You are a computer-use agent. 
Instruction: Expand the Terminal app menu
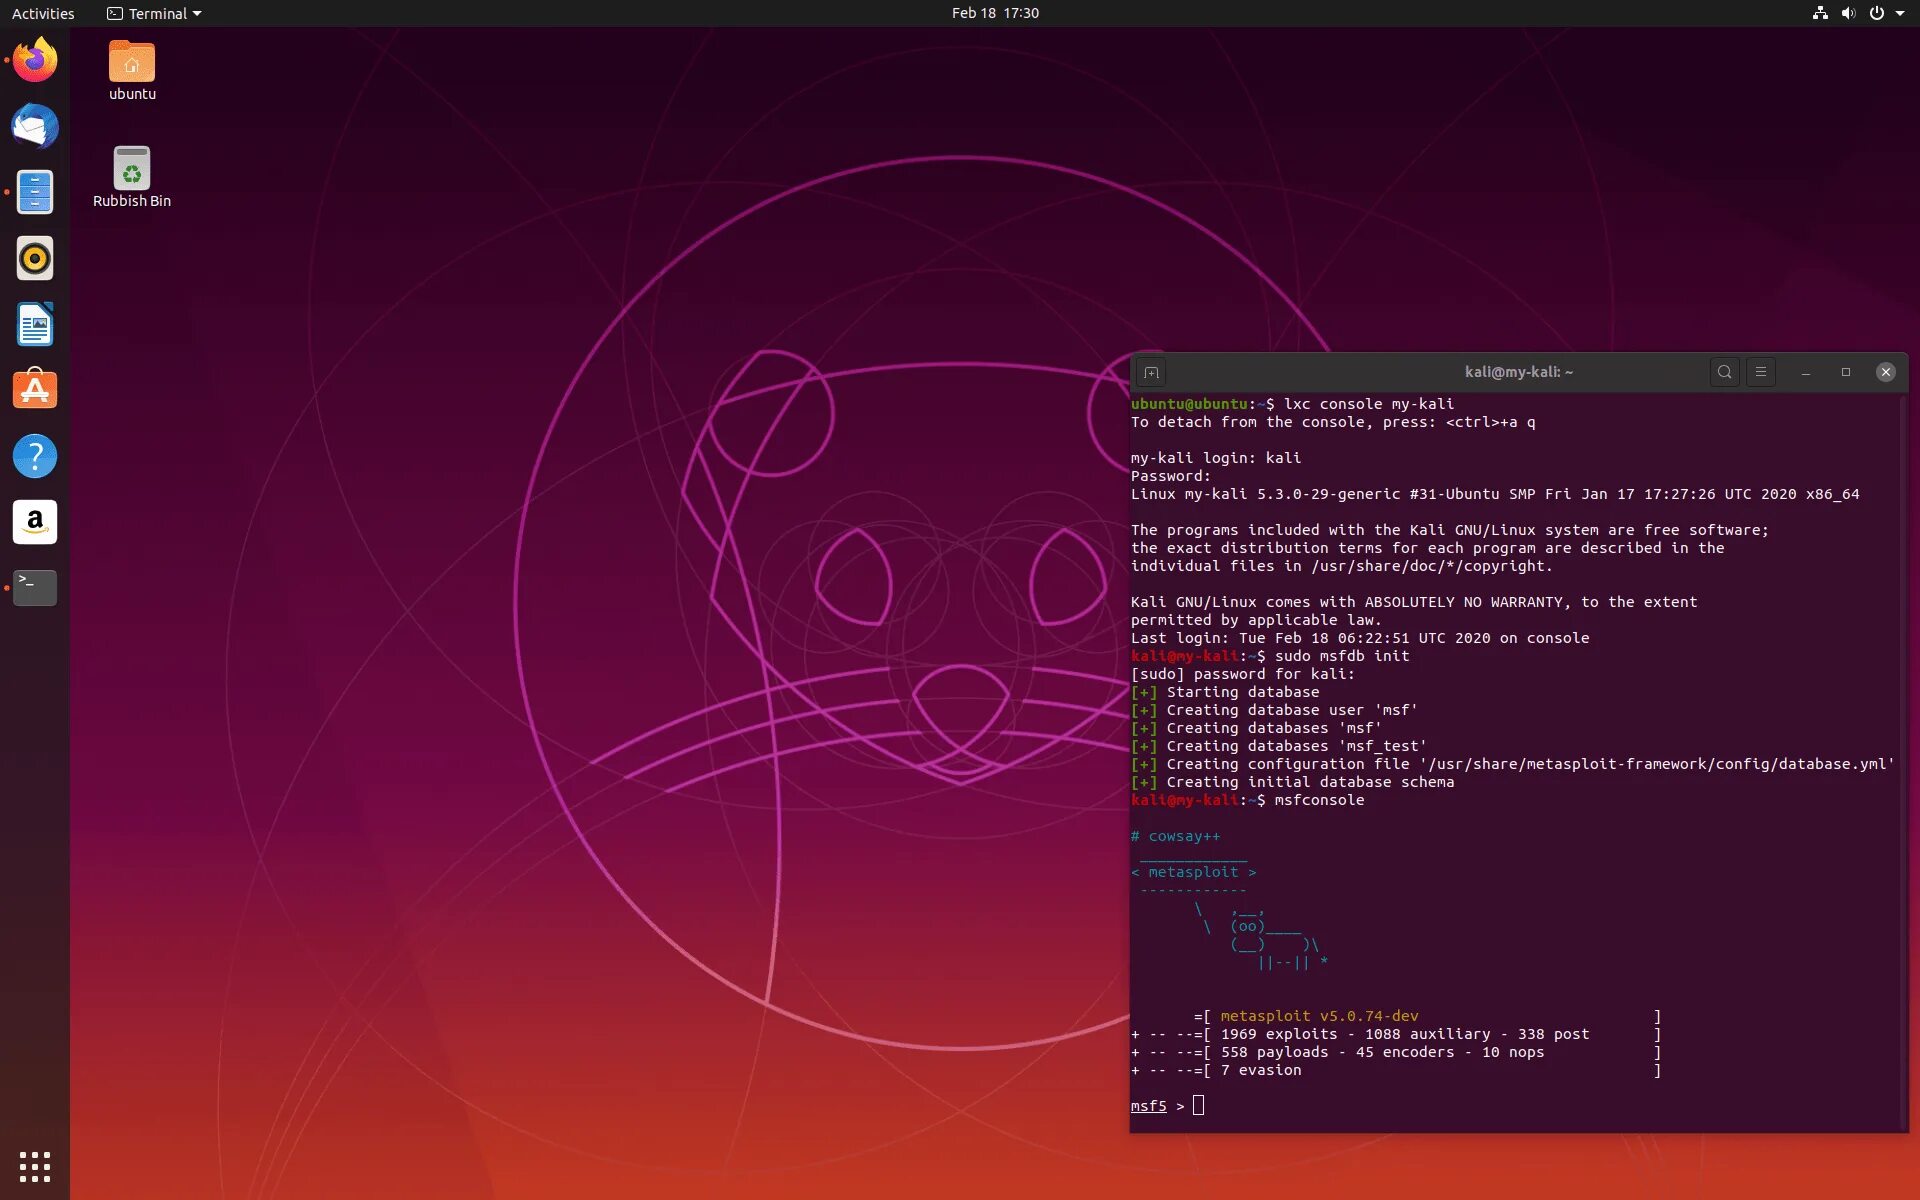point(155,13)
